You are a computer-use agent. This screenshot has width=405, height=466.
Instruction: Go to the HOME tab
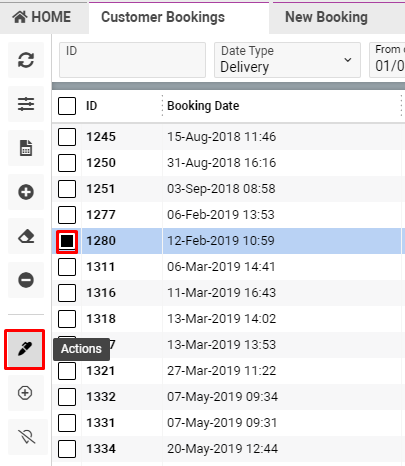pyautogui.click(x=42, y=17)
